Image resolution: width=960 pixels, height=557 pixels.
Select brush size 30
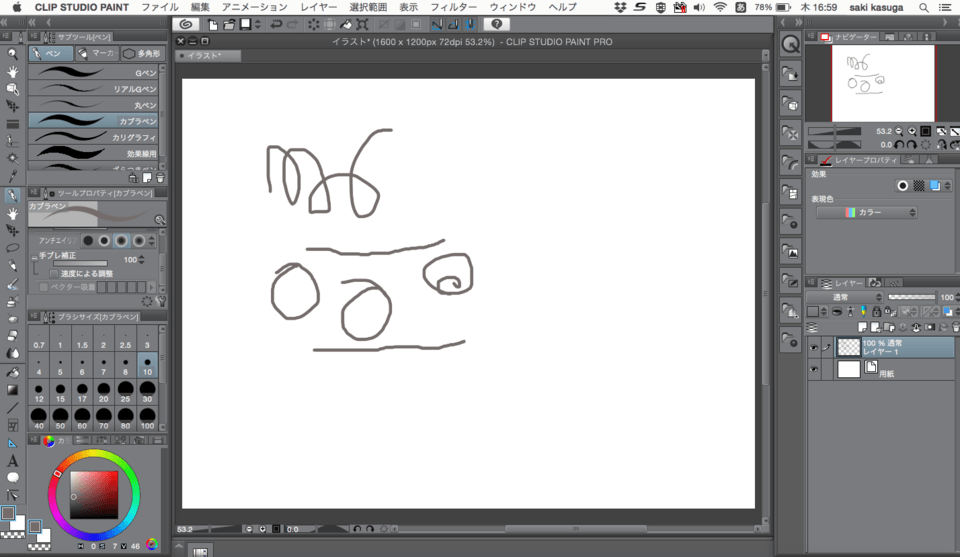[147, 391]
